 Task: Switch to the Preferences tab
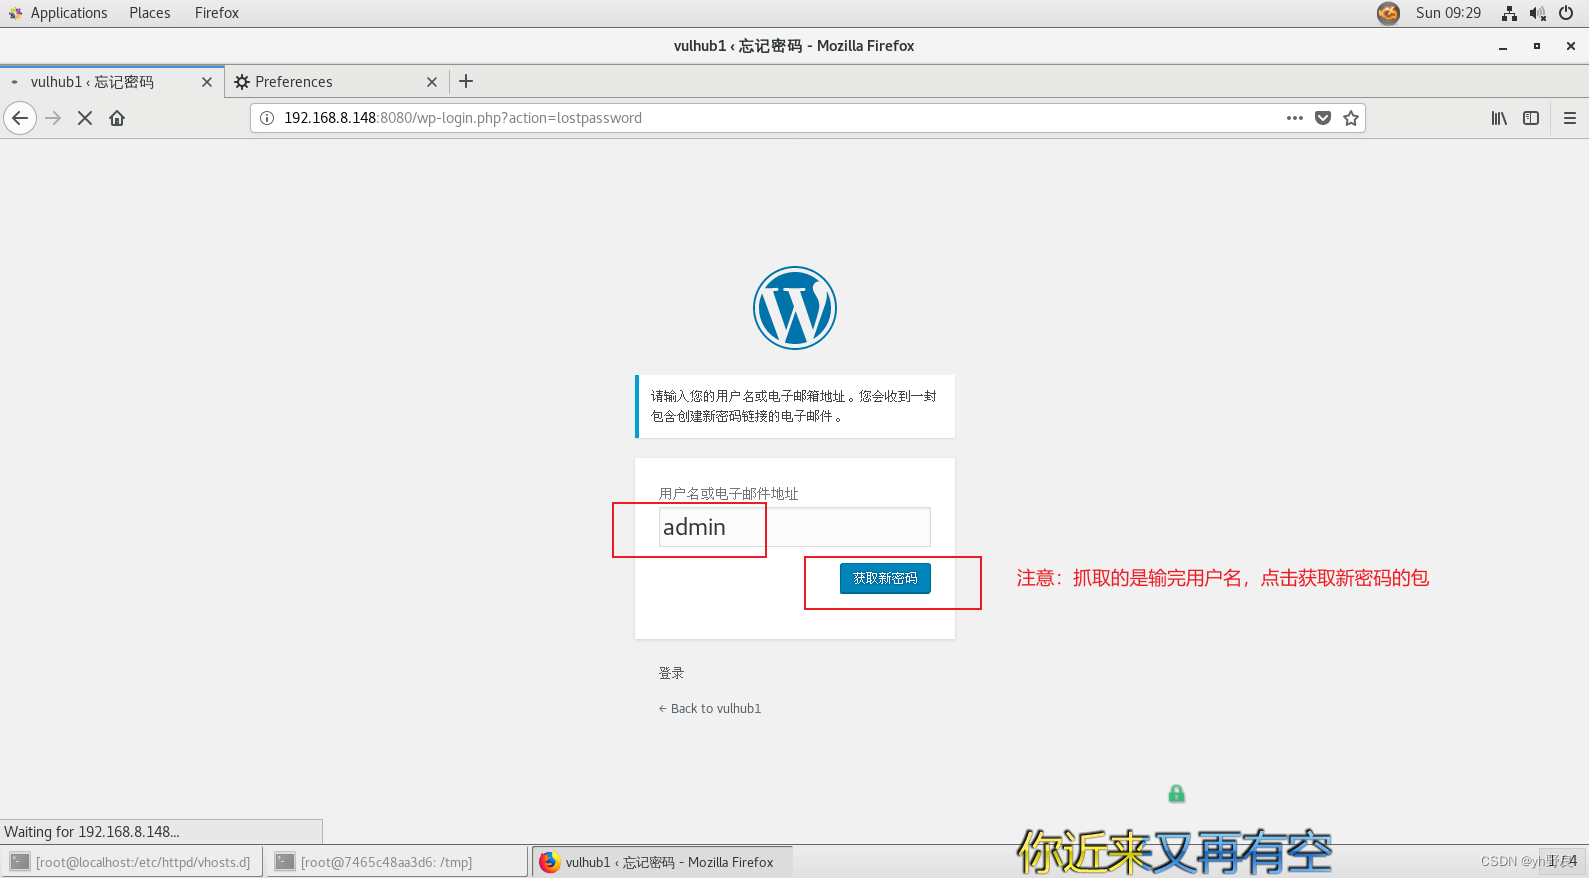(337, 82)
